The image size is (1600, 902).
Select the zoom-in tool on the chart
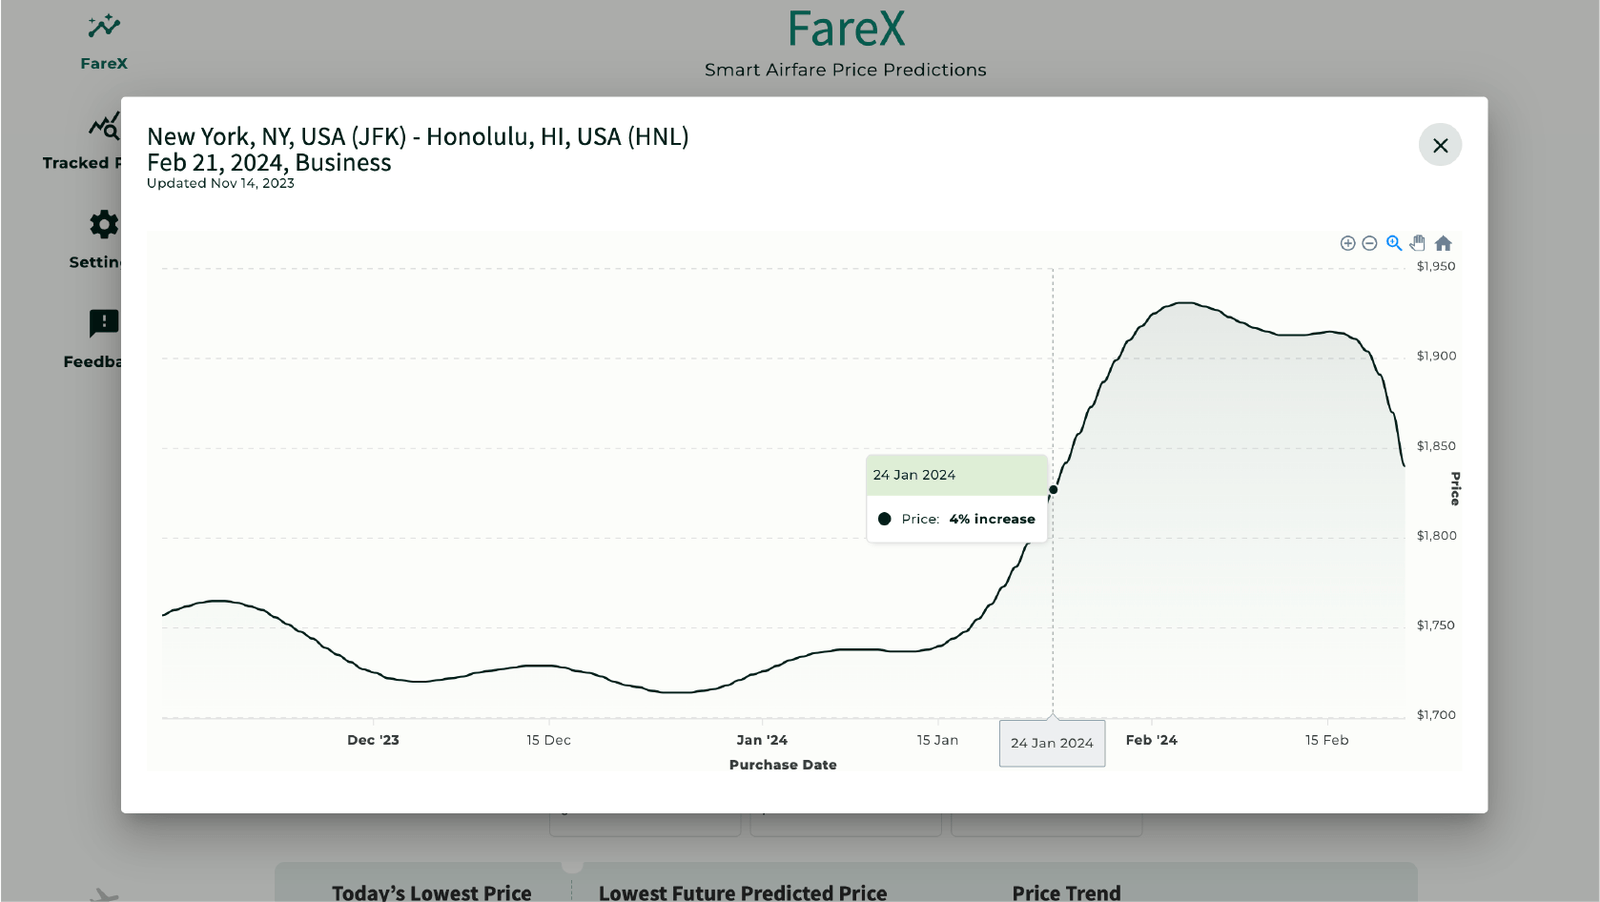pos(1348,243)
